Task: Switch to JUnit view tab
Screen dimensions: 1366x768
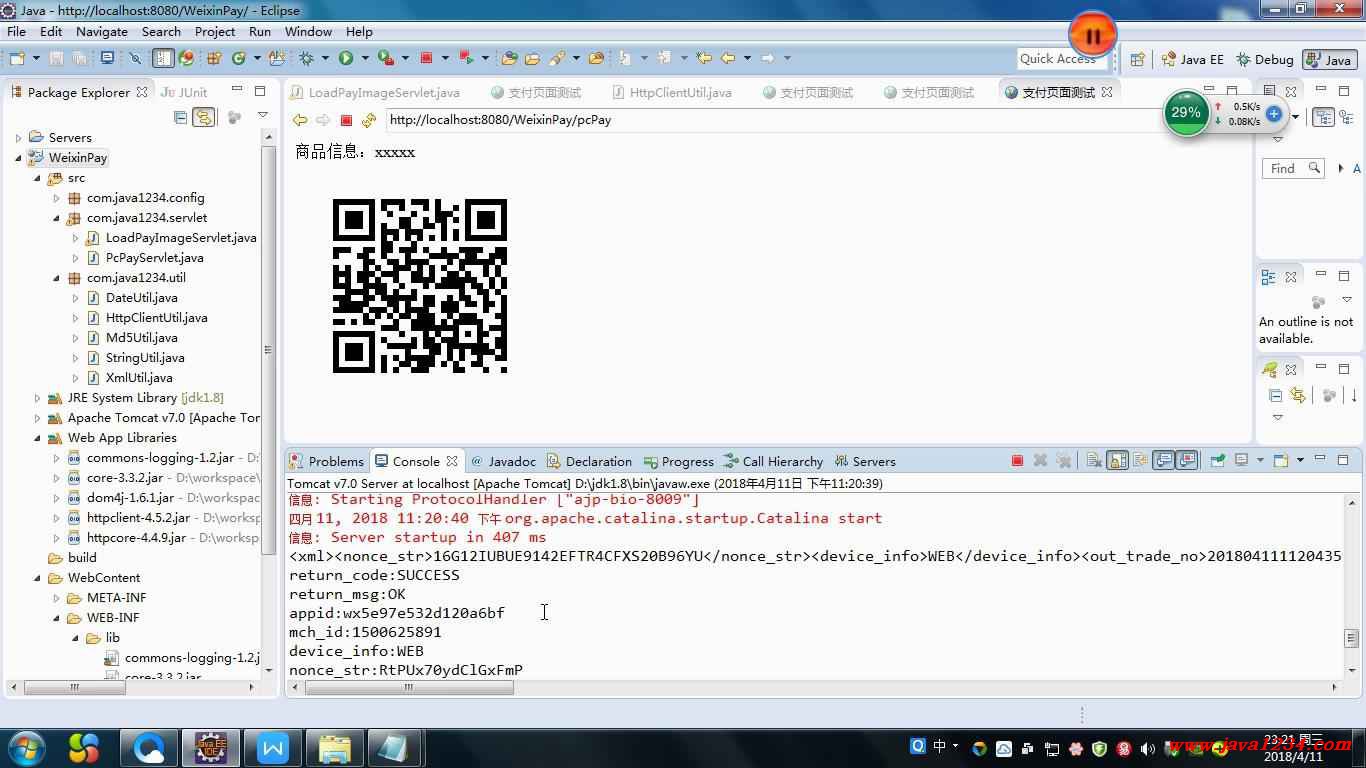Action: 184,92
